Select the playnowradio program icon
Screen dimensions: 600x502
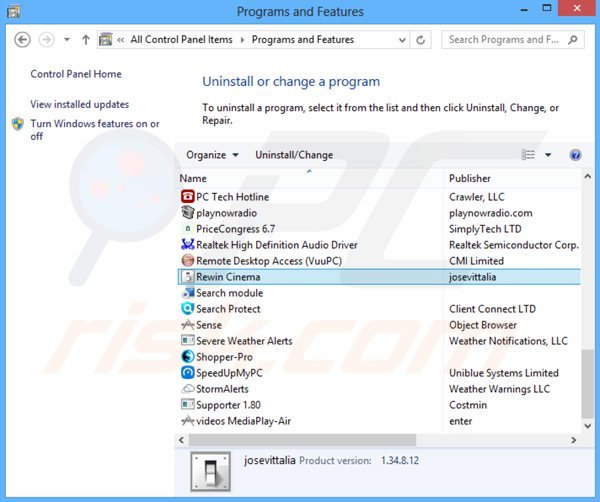point(188,213)
